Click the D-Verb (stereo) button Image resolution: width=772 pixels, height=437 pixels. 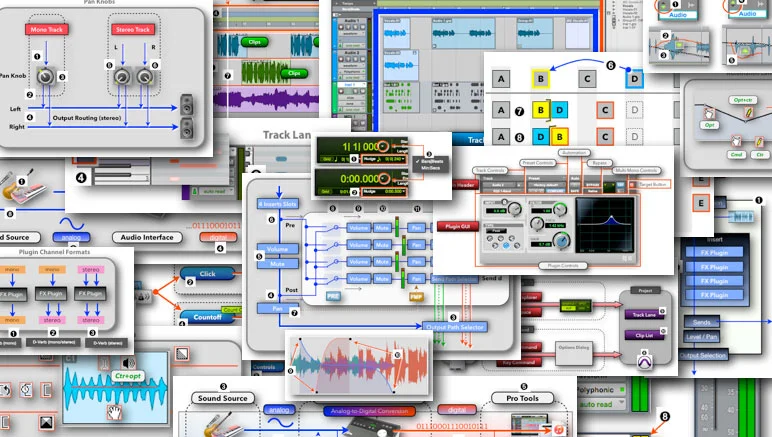coord(108,343)
